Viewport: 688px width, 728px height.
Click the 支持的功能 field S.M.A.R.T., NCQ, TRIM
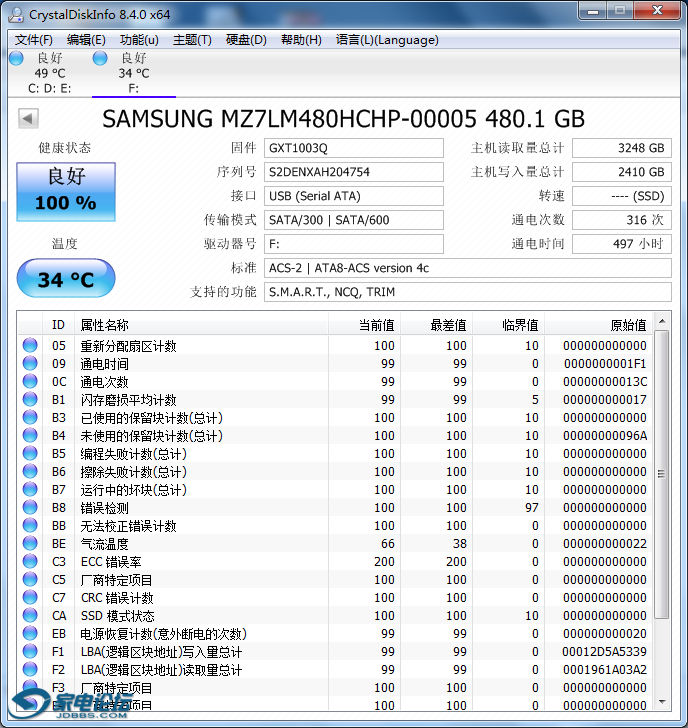coord(467,292)
